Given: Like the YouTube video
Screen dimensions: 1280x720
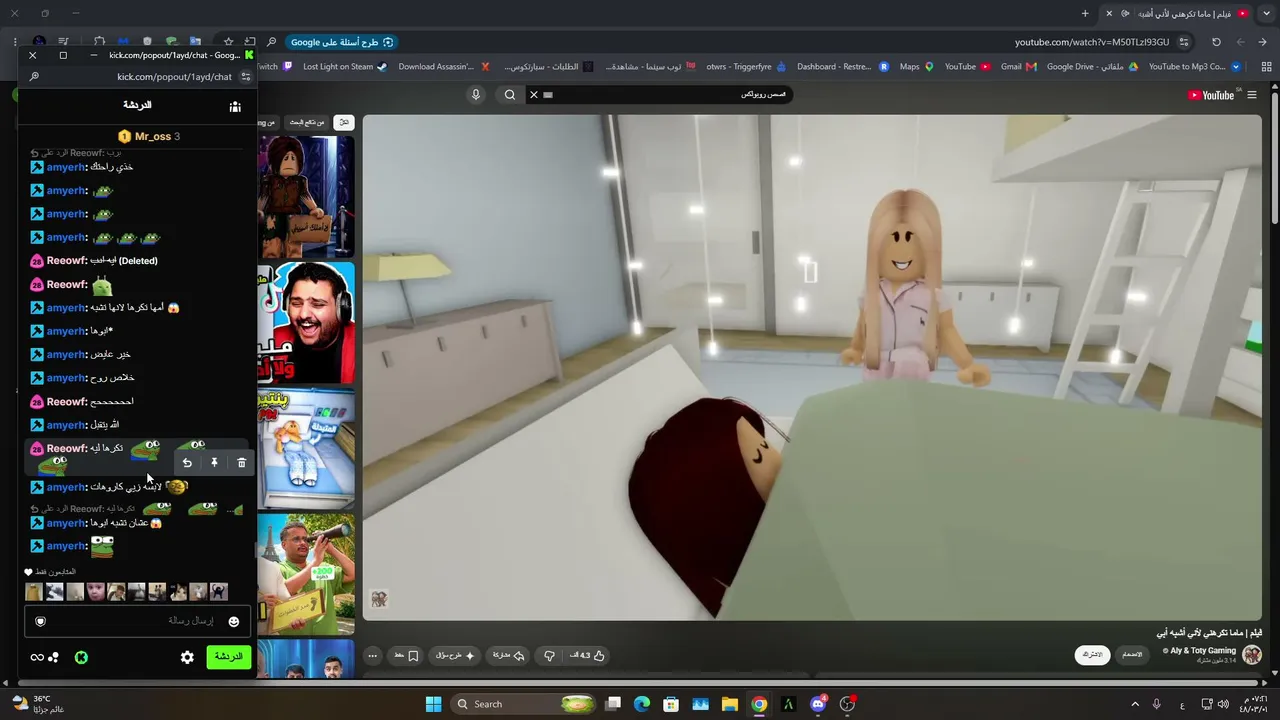Looking at the screenshot, I should [587, 655].
